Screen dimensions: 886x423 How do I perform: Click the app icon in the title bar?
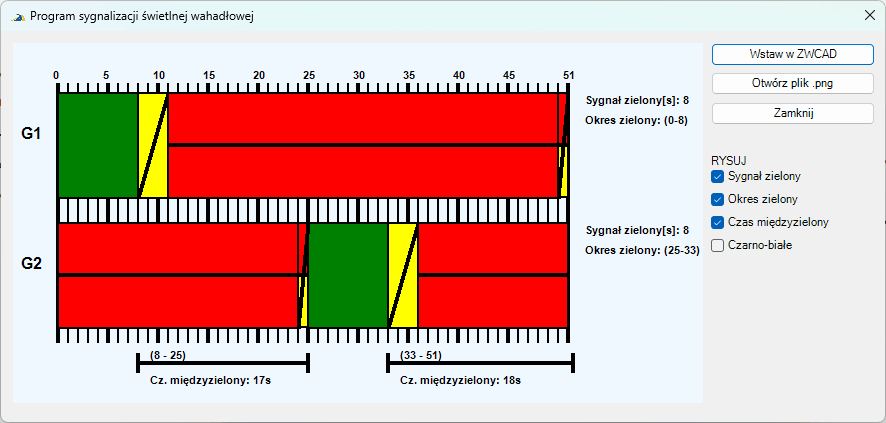19,16
